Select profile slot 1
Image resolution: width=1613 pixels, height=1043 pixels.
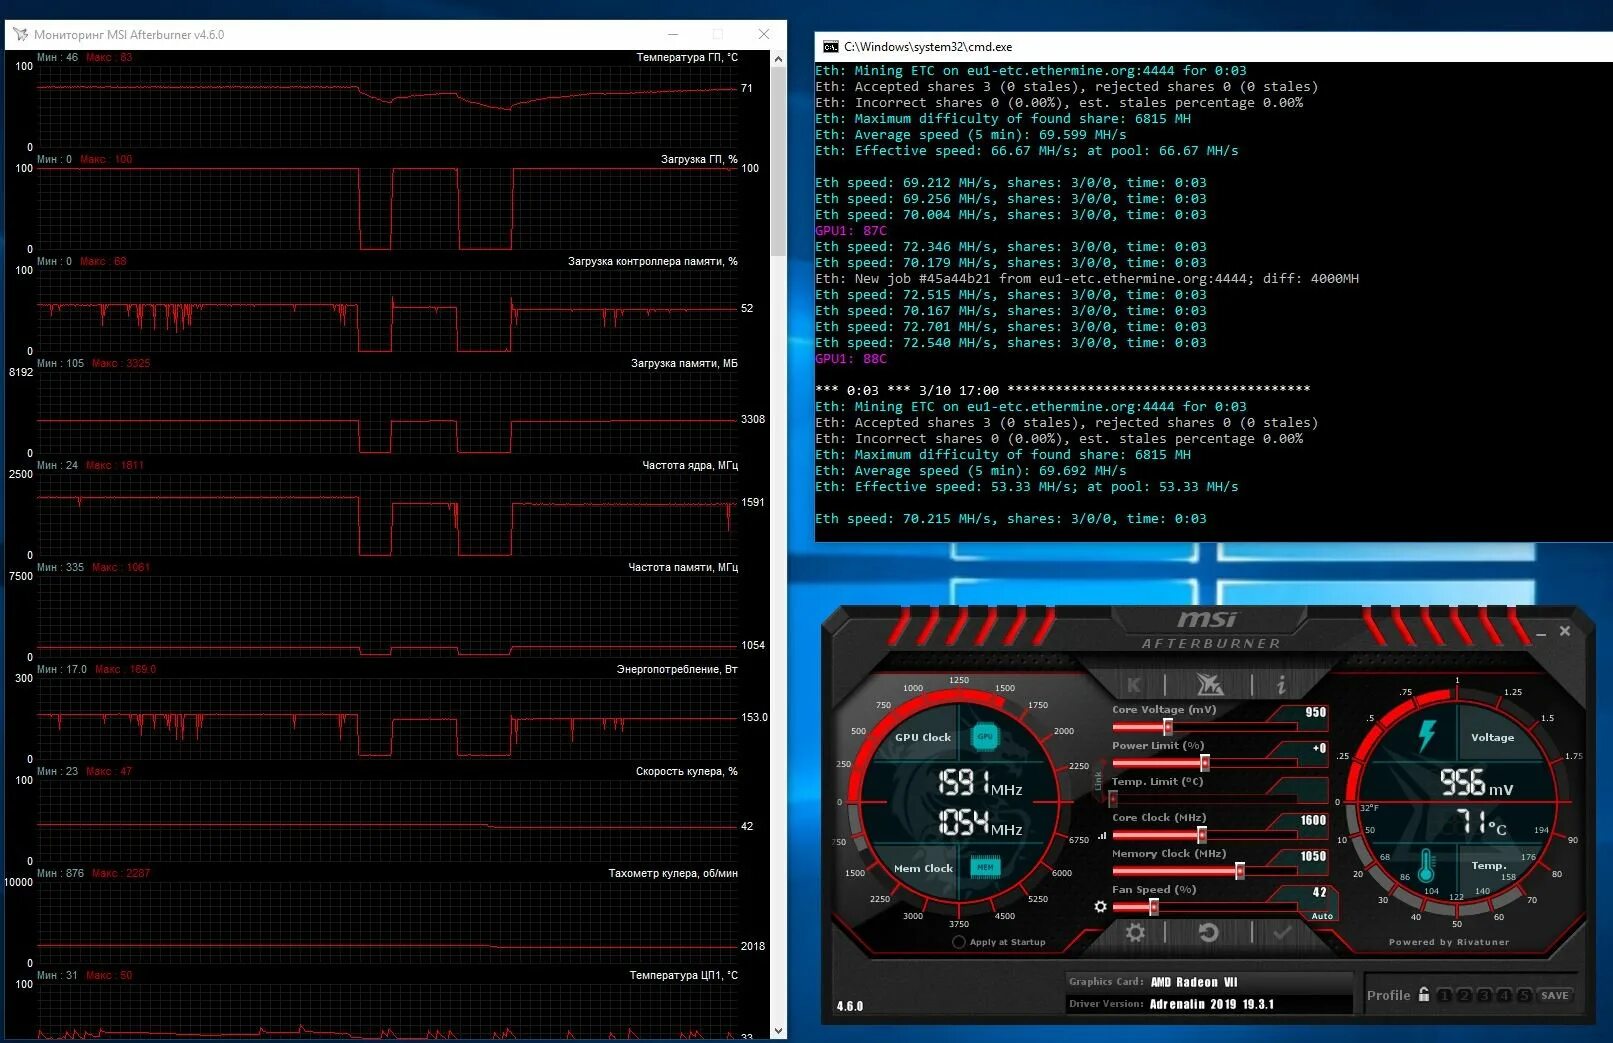pyautogui.click(x=1444, y=995)
